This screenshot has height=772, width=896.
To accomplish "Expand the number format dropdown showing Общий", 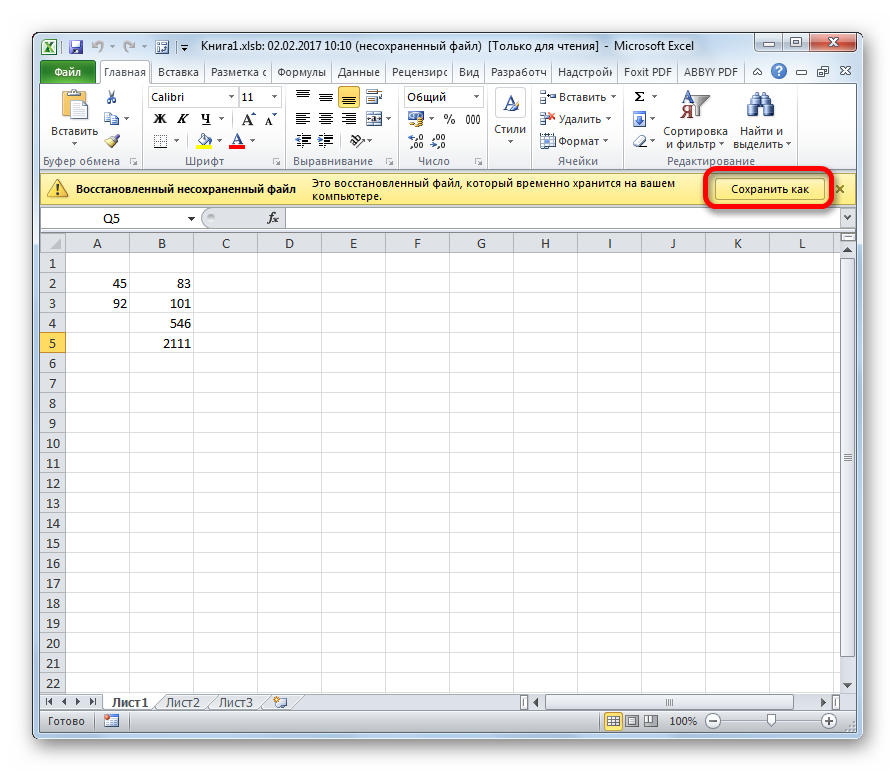I will [476, 97].
